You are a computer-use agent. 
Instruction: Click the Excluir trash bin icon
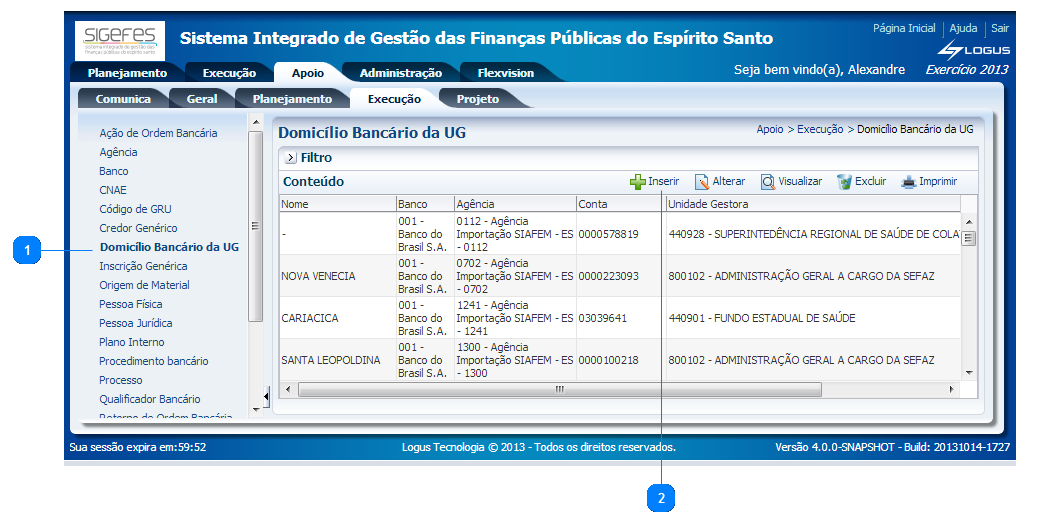(844, 182)
